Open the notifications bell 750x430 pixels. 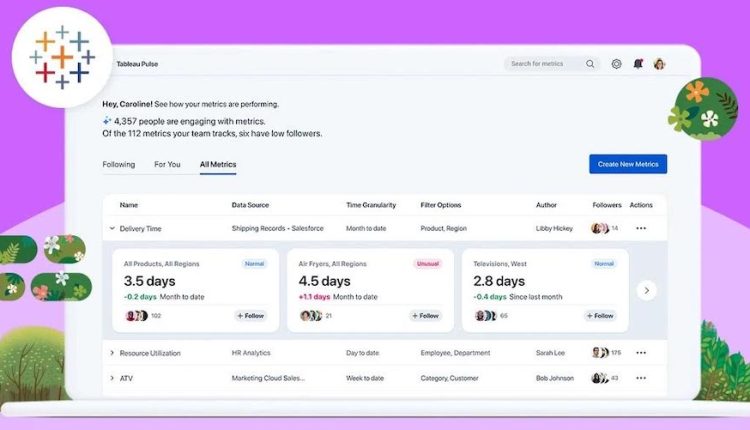(638, 63)
